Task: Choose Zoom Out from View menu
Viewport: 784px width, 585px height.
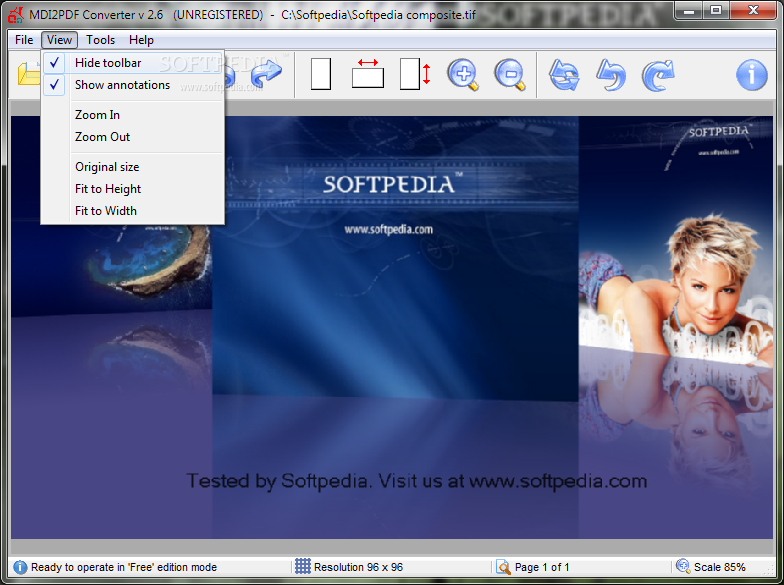Action: coord(132,137)
